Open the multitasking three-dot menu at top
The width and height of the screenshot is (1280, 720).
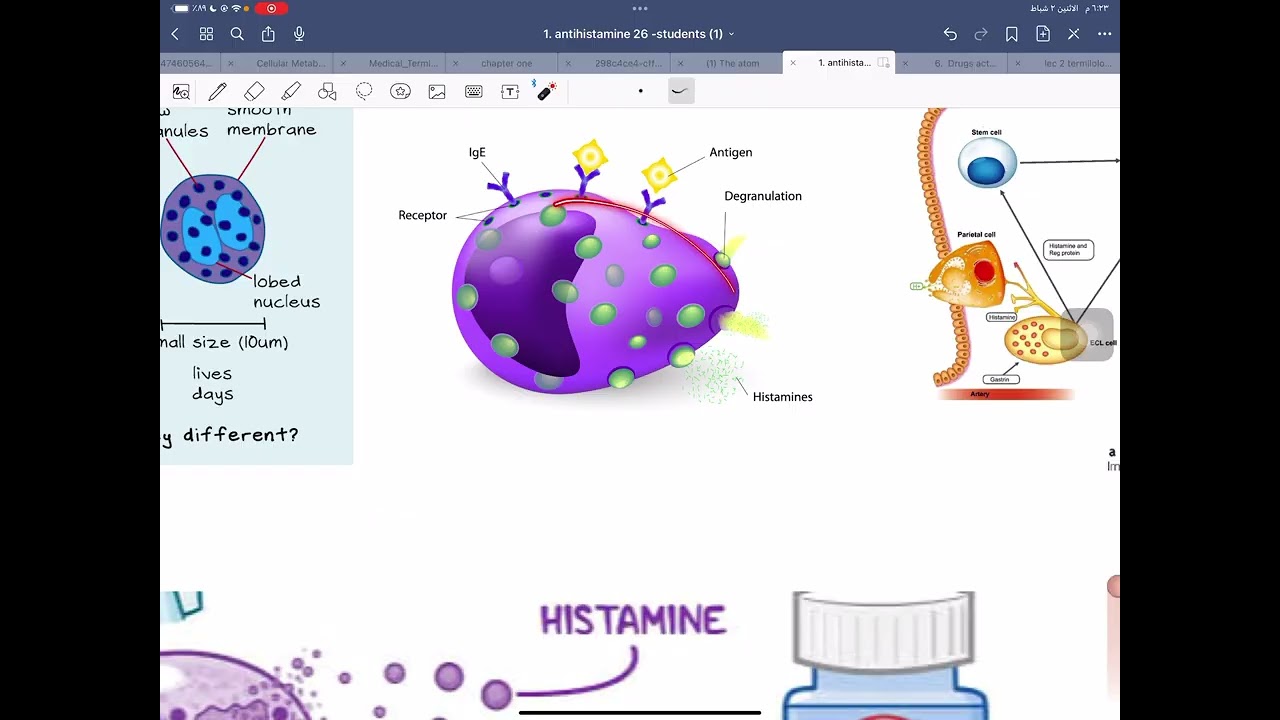640,8
